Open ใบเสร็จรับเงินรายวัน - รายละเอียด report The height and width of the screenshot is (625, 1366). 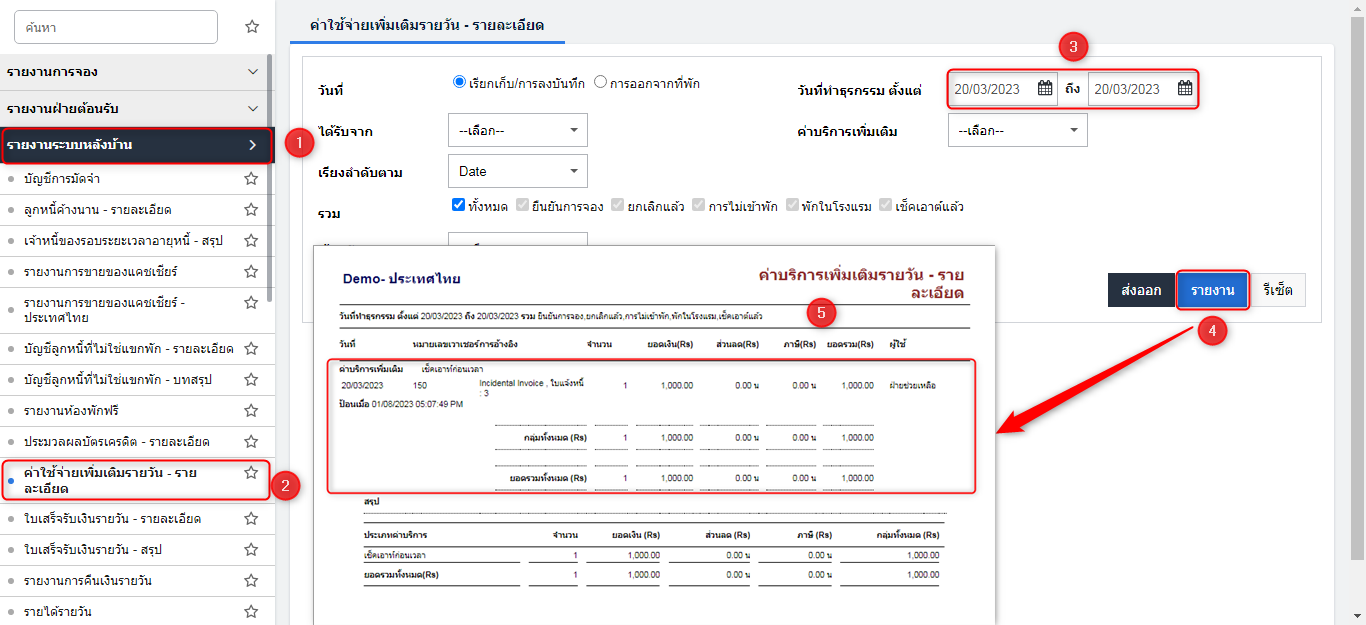(113, 519)
